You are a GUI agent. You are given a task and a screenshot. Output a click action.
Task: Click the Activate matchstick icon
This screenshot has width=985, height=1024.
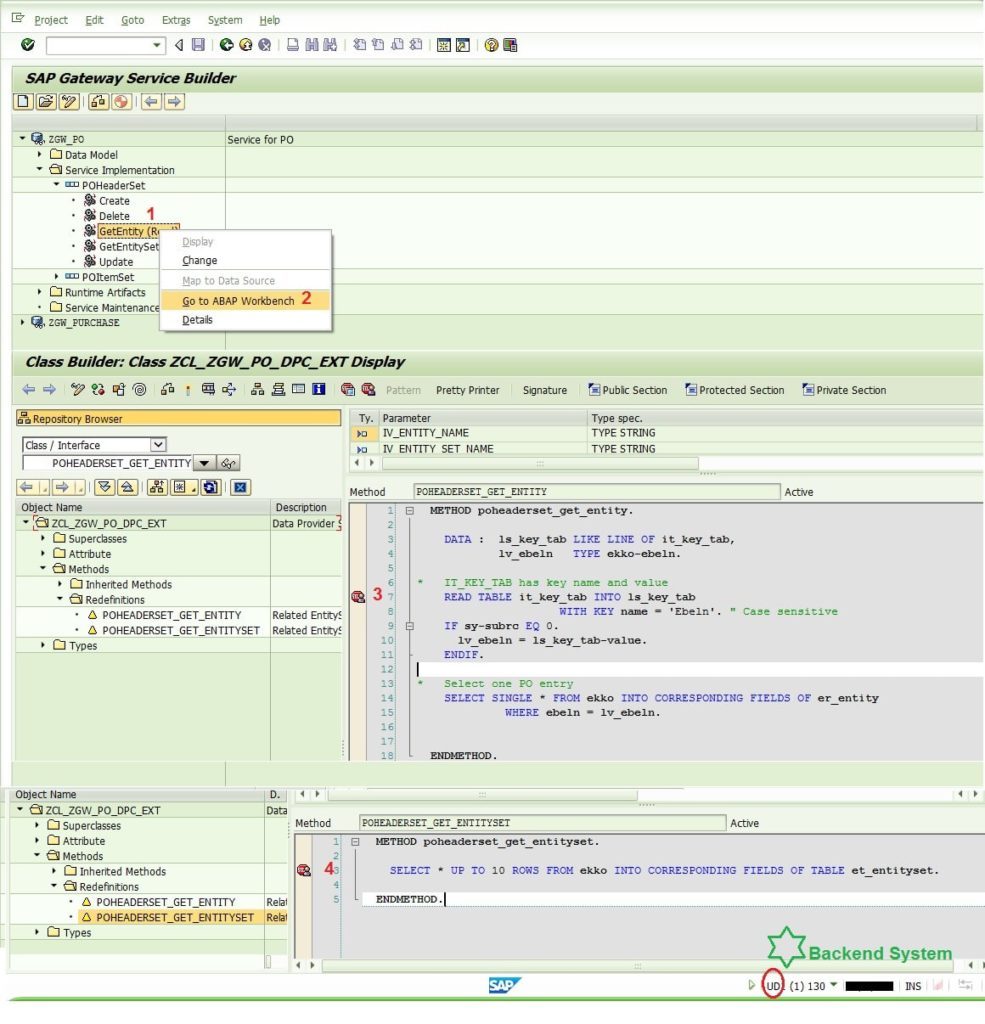(188, 389)
